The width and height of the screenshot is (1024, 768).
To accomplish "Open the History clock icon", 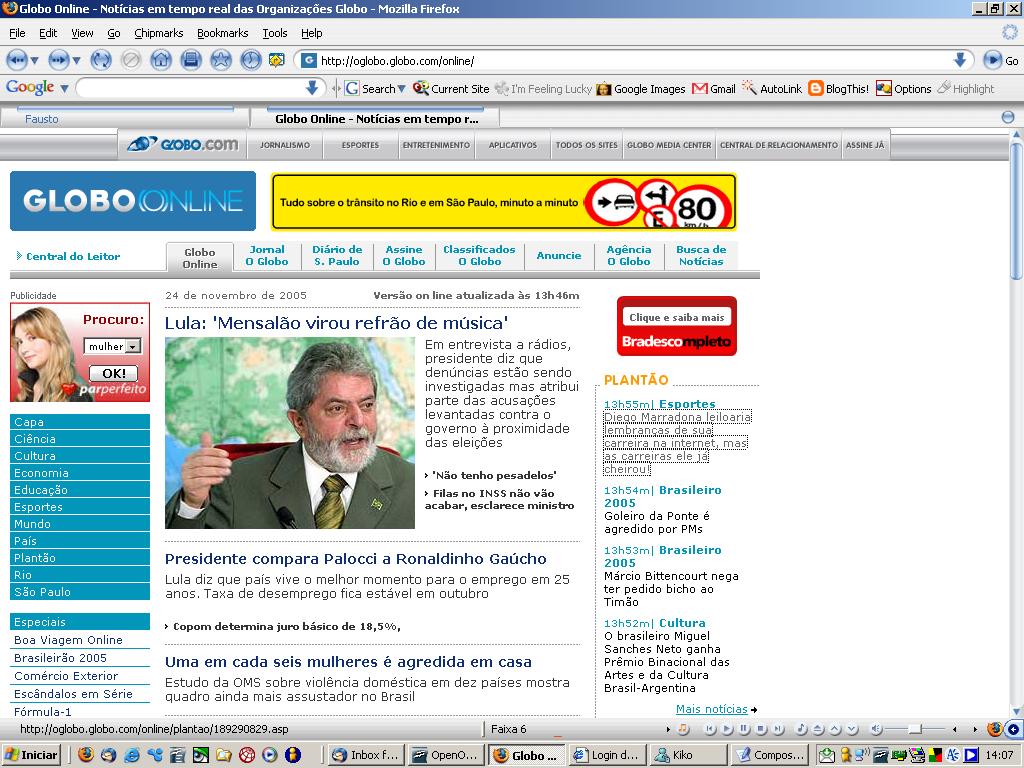I will tap(251, 60).
